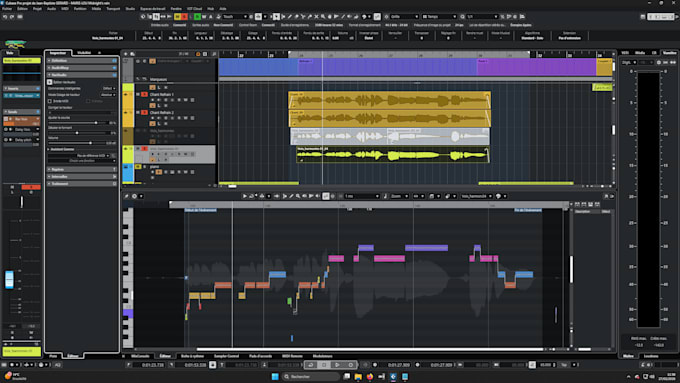The height and width of the screenshot is (383, 680).
Task: Enable the Entrée MIDI checkbox
Action: tap(50, 101)
